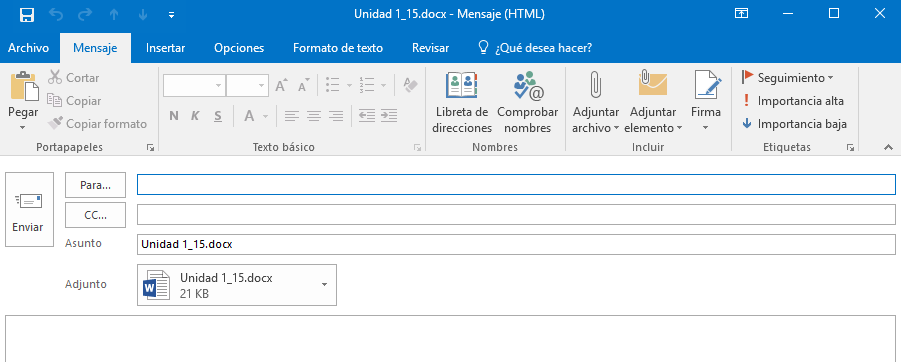Click Adjuntar elemento envelope
Screen dimensions: 901x362
tap(653, 103)
